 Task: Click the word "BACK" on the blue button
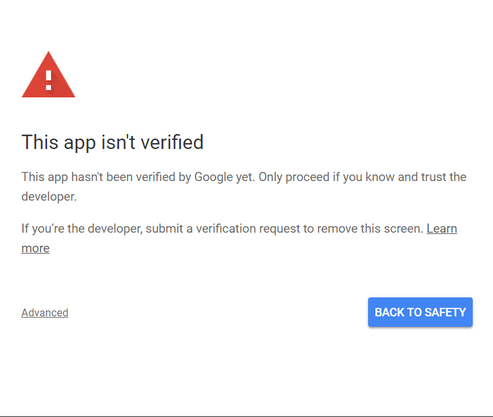(x=389, y=312)
